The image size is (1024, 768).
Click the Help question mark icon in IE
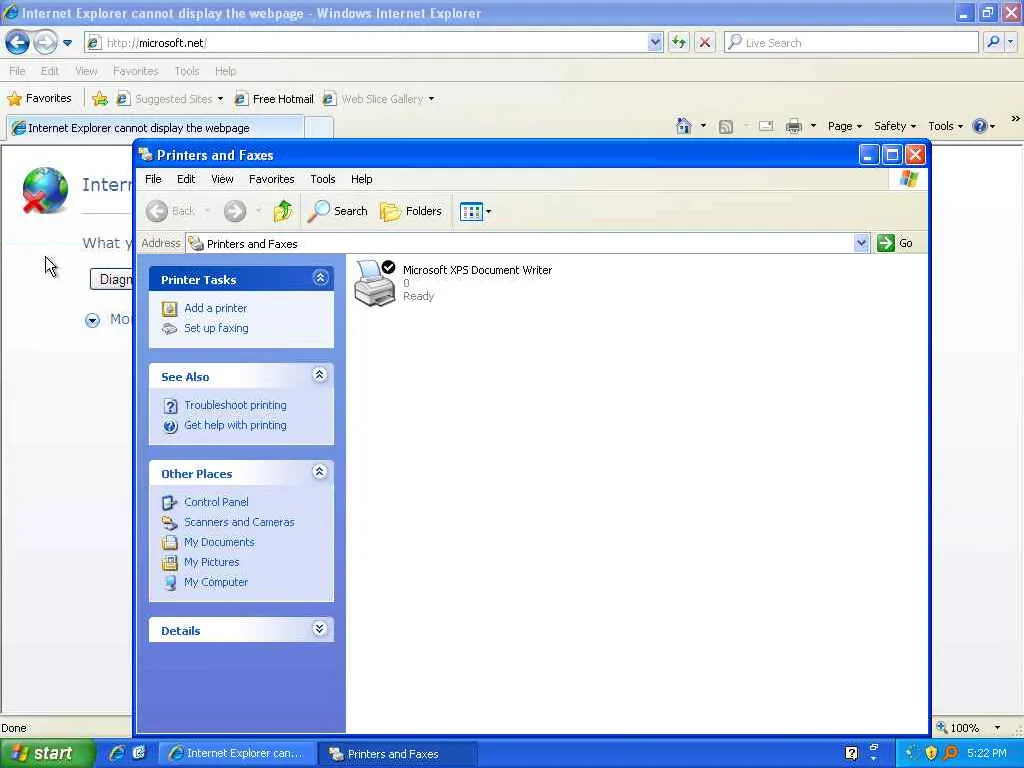980,126
